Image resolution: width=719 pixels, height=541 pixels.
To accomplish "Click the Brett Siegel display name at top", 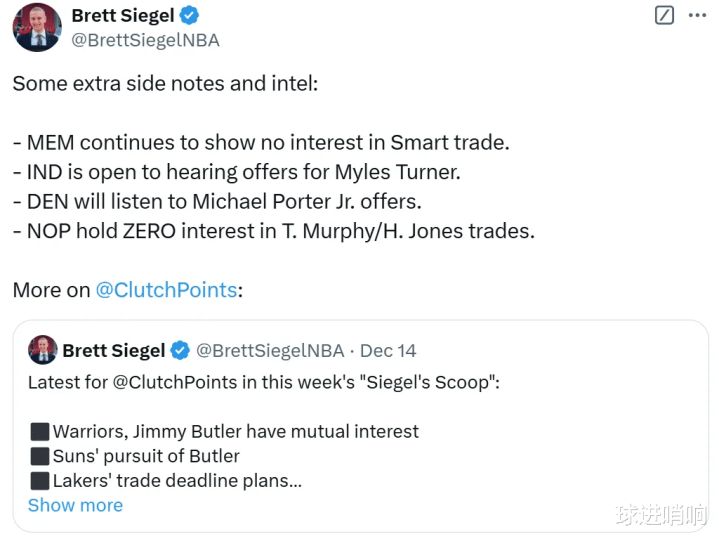I will tap(123, 16).
